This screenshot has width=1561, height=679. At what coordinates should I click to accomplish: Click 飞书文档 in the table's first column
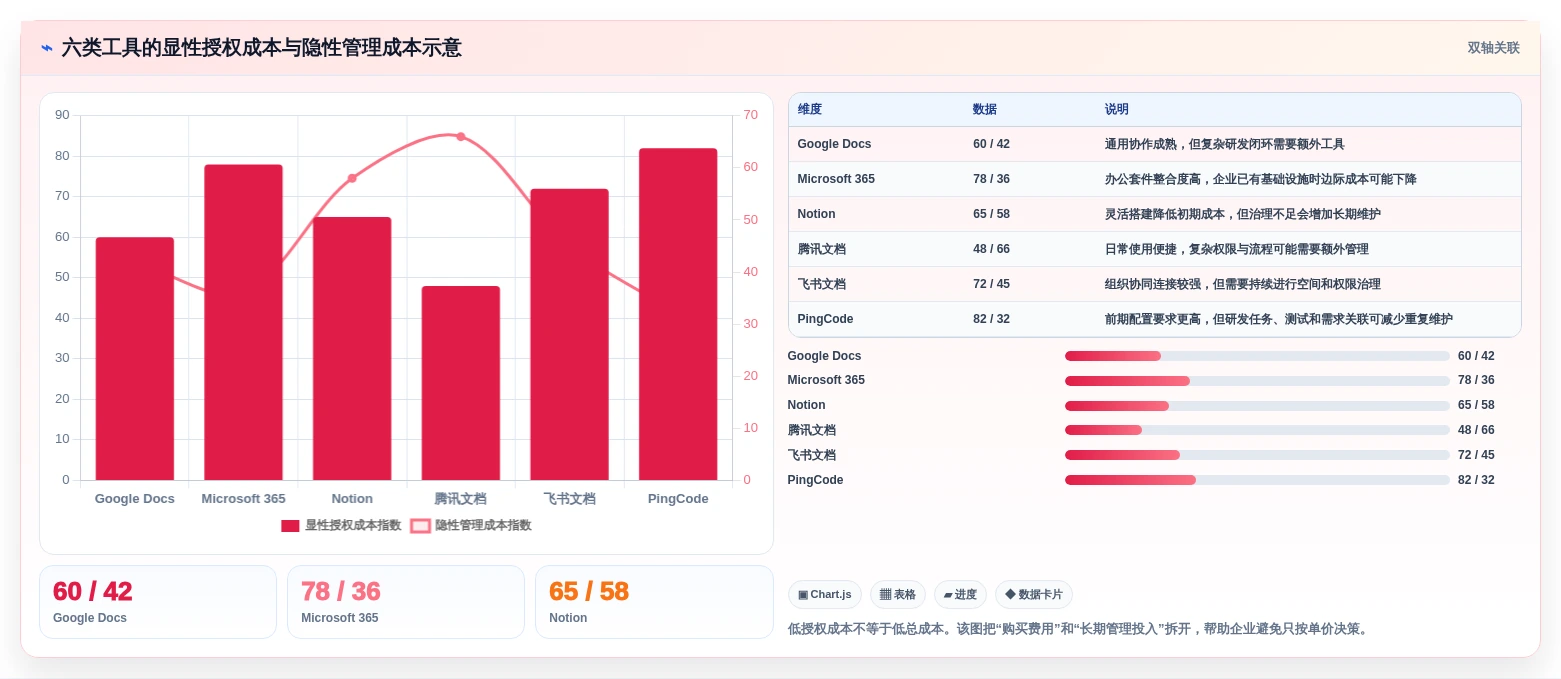tap(822, 284)
